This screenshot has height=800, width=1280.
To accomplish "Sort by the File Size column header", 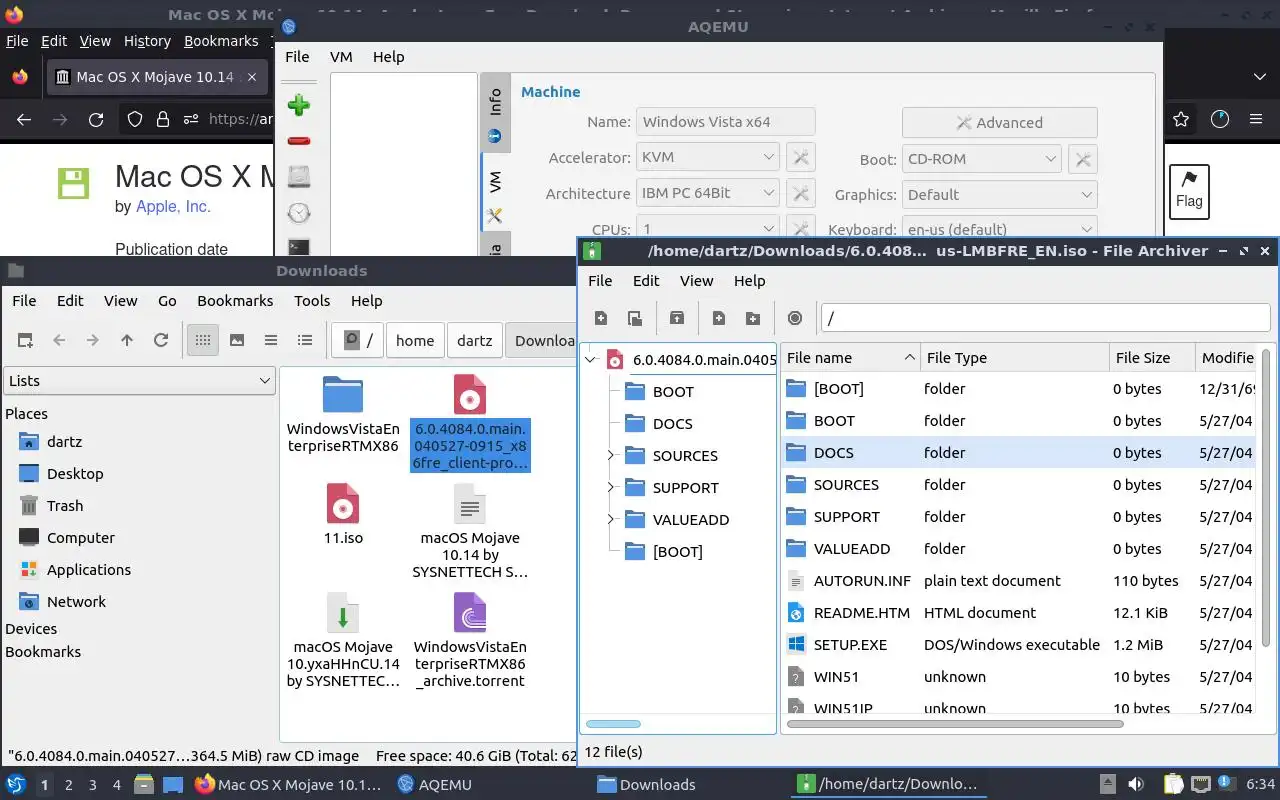I will [1152, 357].
